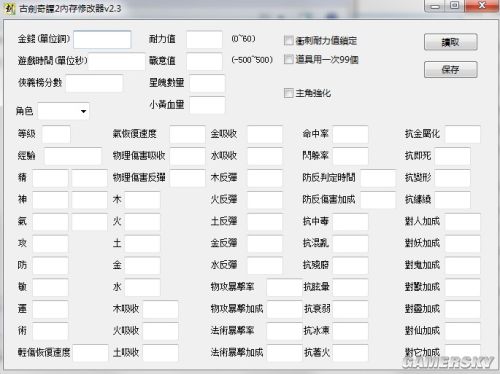This screenshot has height=374, width=500.
Task: Click the 法術暴擊率 input field
Action: click(284, 331)
